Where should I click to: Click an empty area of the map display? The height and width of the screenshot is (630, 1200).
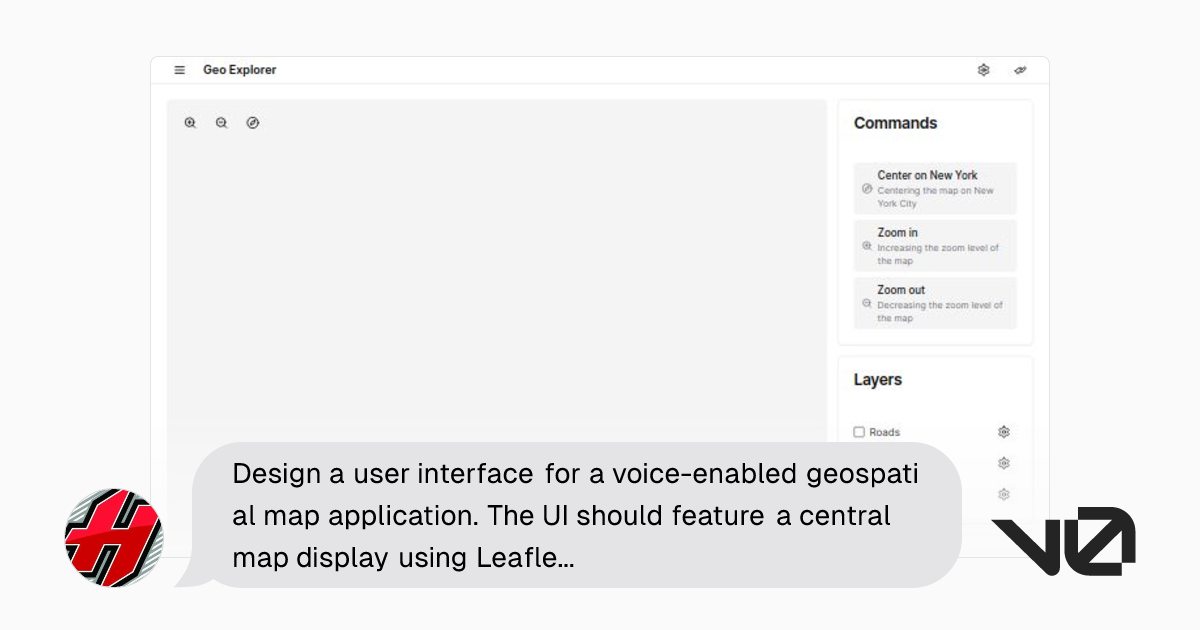500,280
